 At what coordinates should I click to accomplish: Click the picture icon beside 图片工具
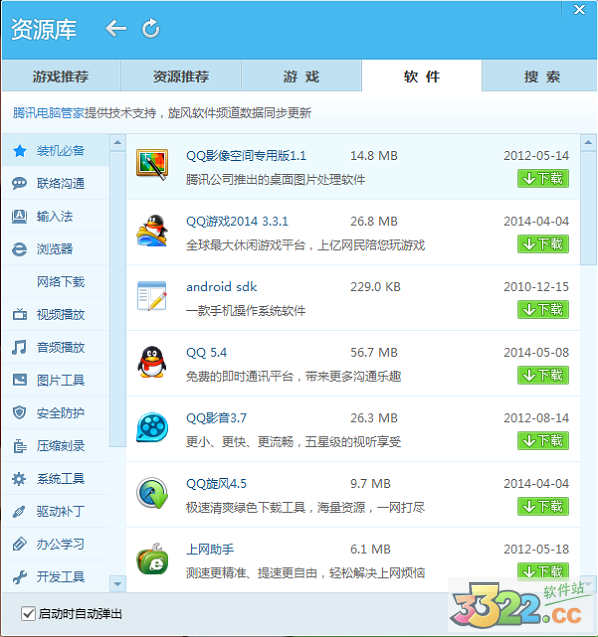coord(20,380)
